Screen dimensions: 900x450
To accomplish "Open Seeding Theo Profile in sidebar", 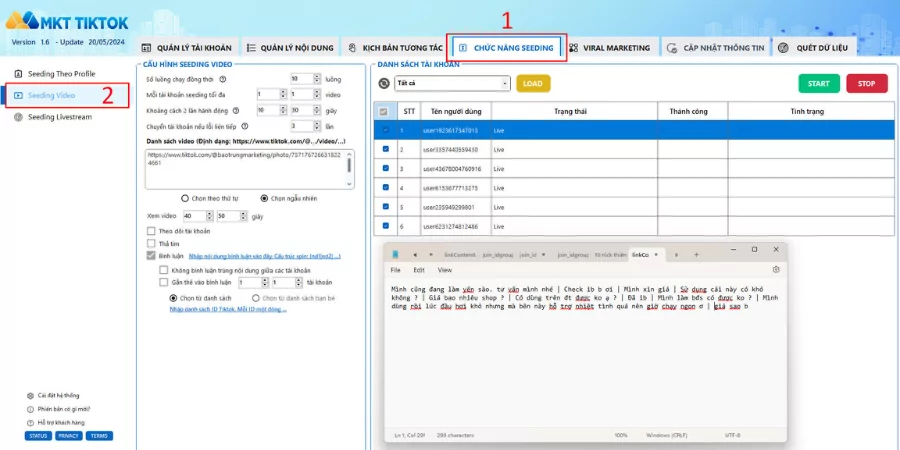I will (55, 74).
